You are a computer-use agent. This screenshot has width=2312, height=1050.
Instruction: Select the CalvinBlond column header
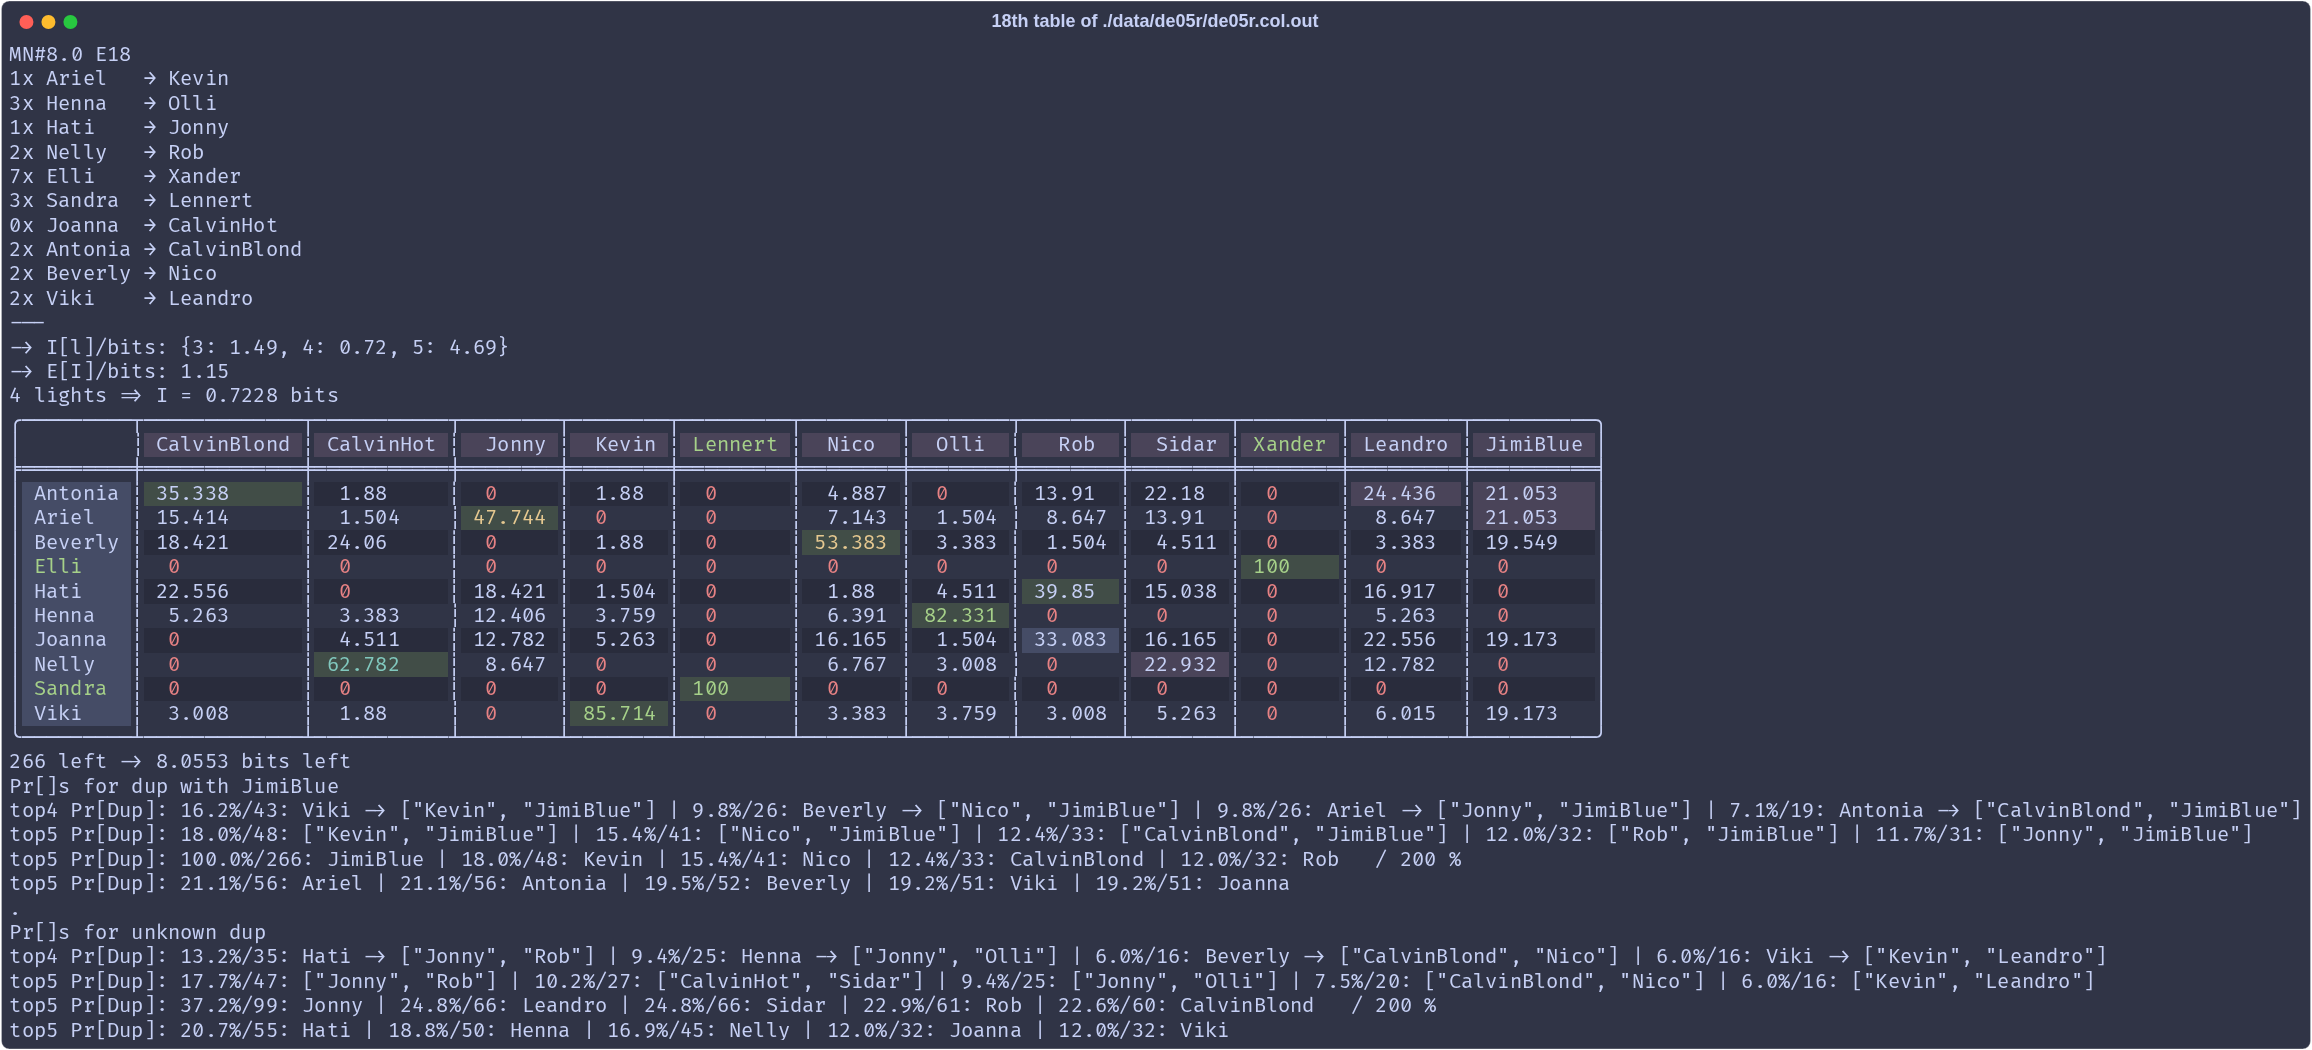point(222,445)
